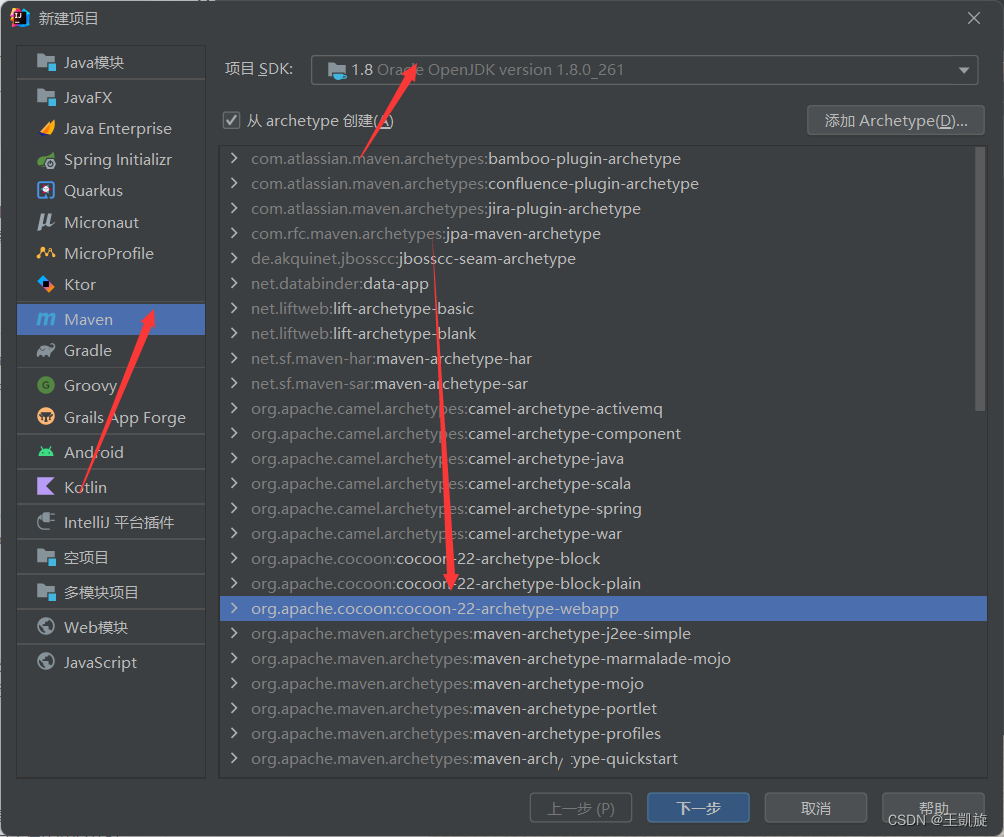Toggle the 从 archetype 创建 checkbox

click(x=231, y=120)
